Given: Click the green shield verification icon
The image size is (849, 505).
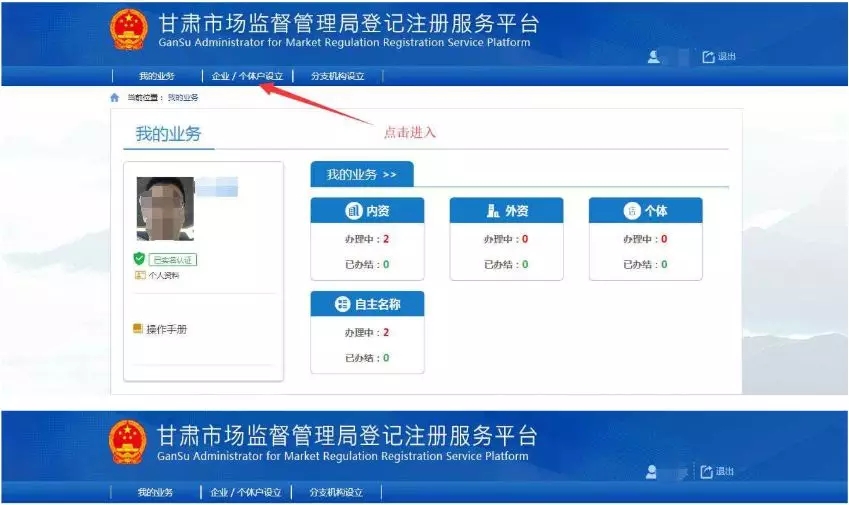Looking at the screenshot, I should point(139,259).
